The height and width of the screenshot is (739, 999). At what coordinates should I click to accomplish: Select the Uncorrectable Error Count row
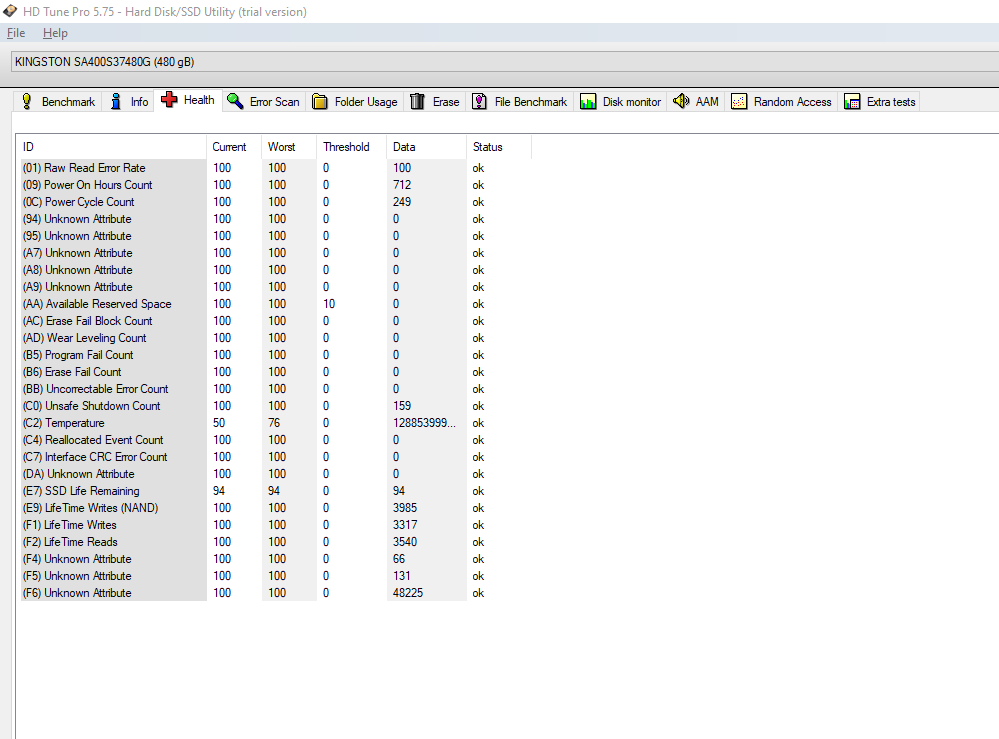[x=275, y=389]
